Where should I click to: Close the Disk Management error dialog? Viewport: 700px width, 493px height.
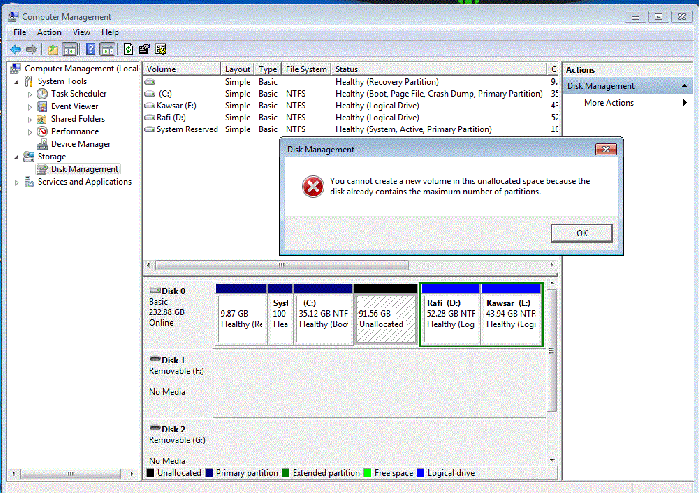(606, 149)
